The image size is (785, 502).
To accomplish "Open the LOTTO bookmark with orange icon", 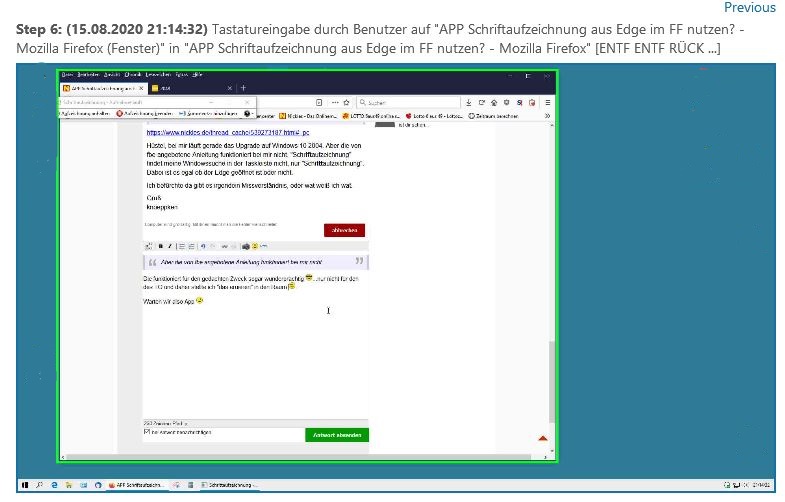I will tap(370, 116).
